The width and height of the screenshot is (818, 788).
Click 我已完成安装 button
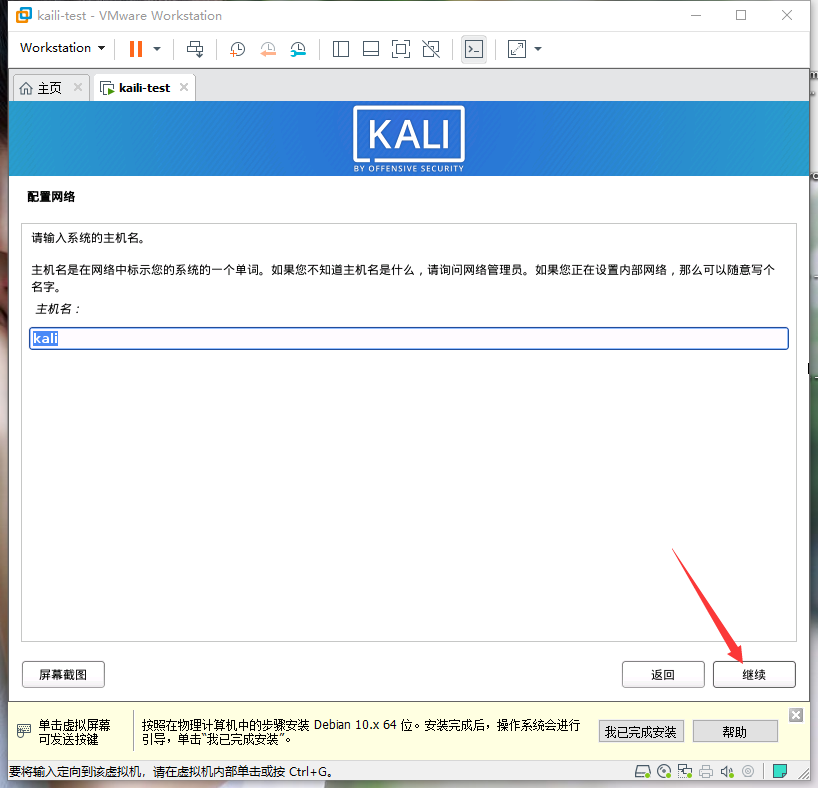pyautogui.click(x=641, y=732)
